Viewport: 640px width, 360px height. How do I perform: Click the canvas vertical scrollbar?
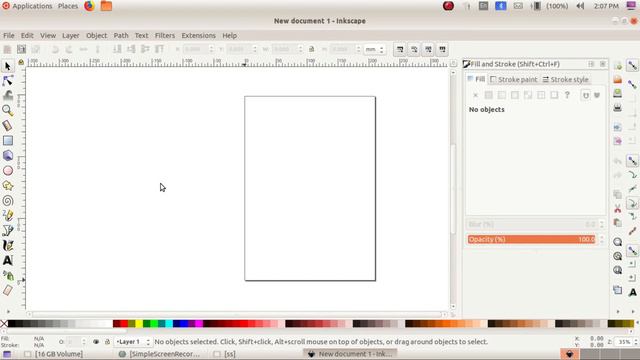[x=453, y=189]
